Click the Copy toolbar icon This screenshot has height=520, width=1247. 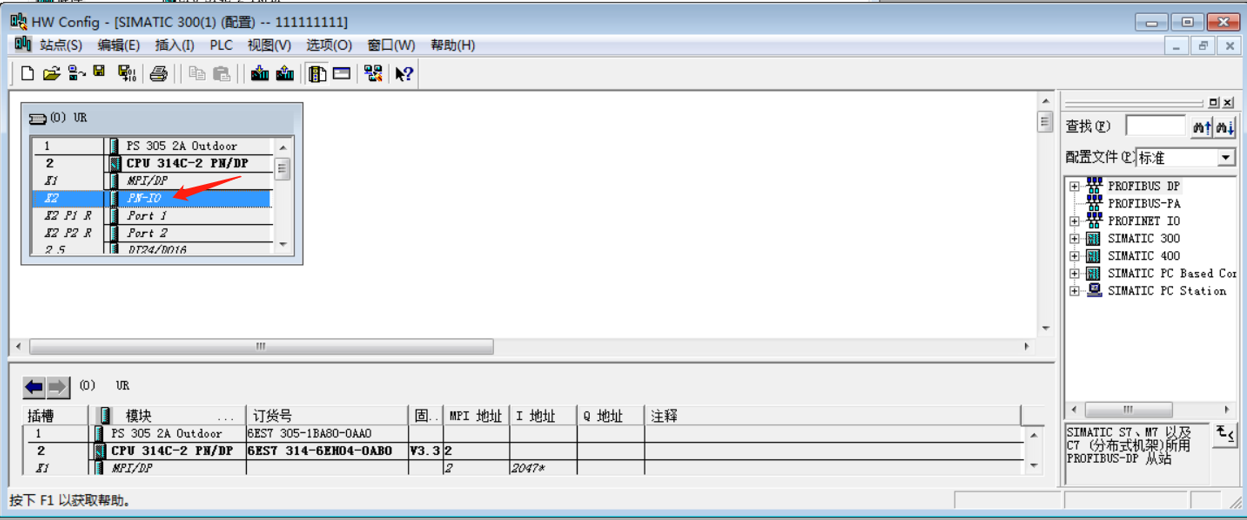pos(197,73)
